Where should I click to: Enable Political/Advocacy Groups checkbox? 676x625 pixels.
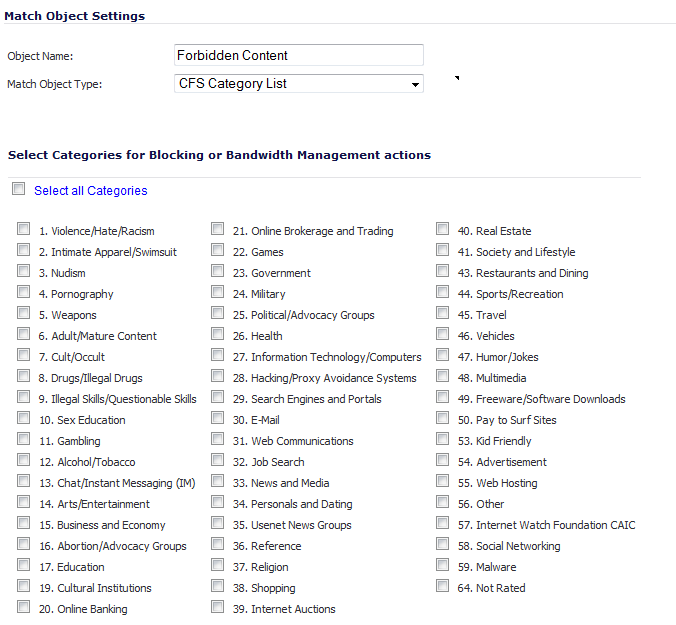[218, 312]
